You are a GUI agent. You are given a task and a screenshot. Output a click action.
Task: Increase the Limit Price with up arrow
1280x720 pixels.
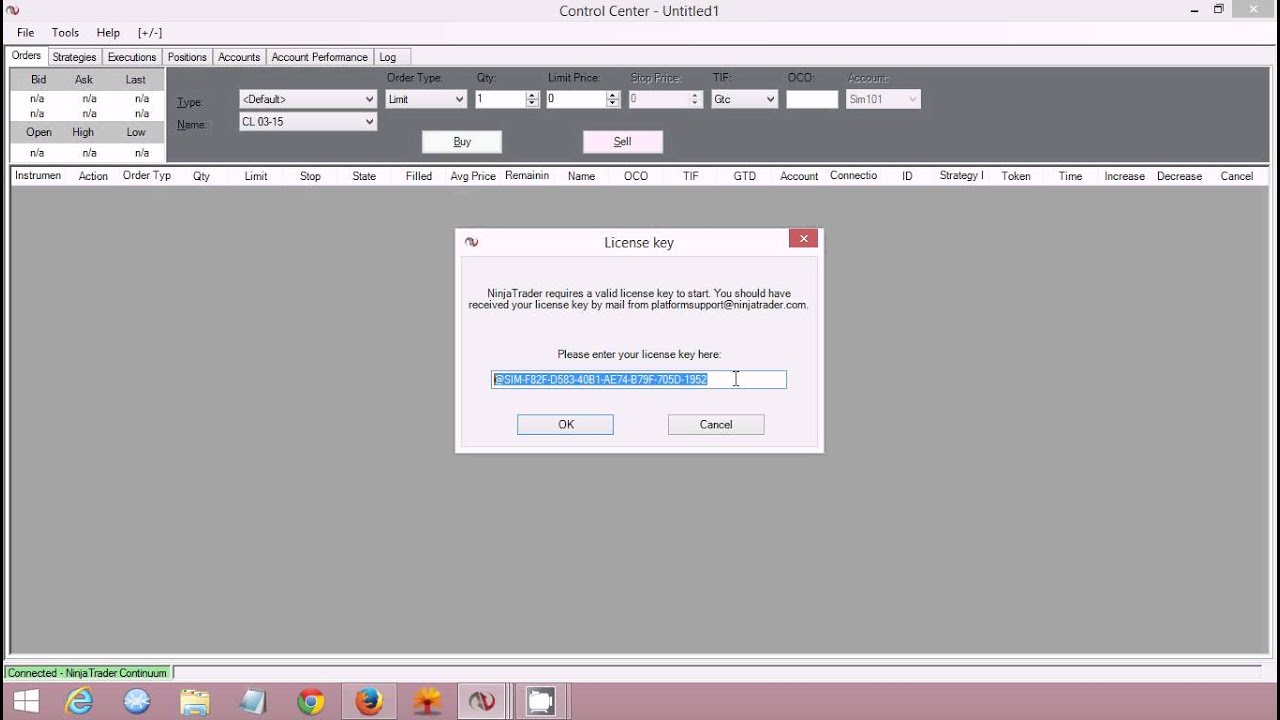point(612,95)
